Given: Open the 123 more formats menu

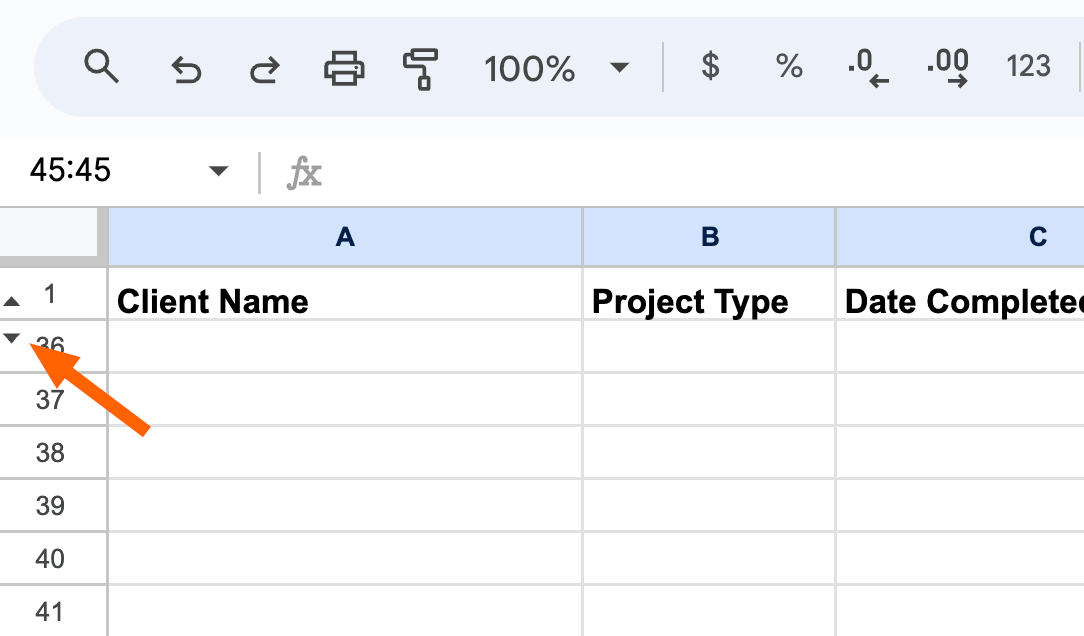Looking at the screenshot, I should [1028, 66].
